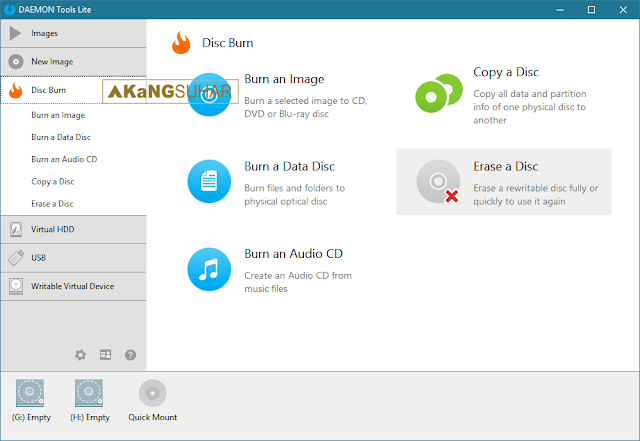640x441 pixels.
Task: Open the USB section
Action: click(73, 258)
